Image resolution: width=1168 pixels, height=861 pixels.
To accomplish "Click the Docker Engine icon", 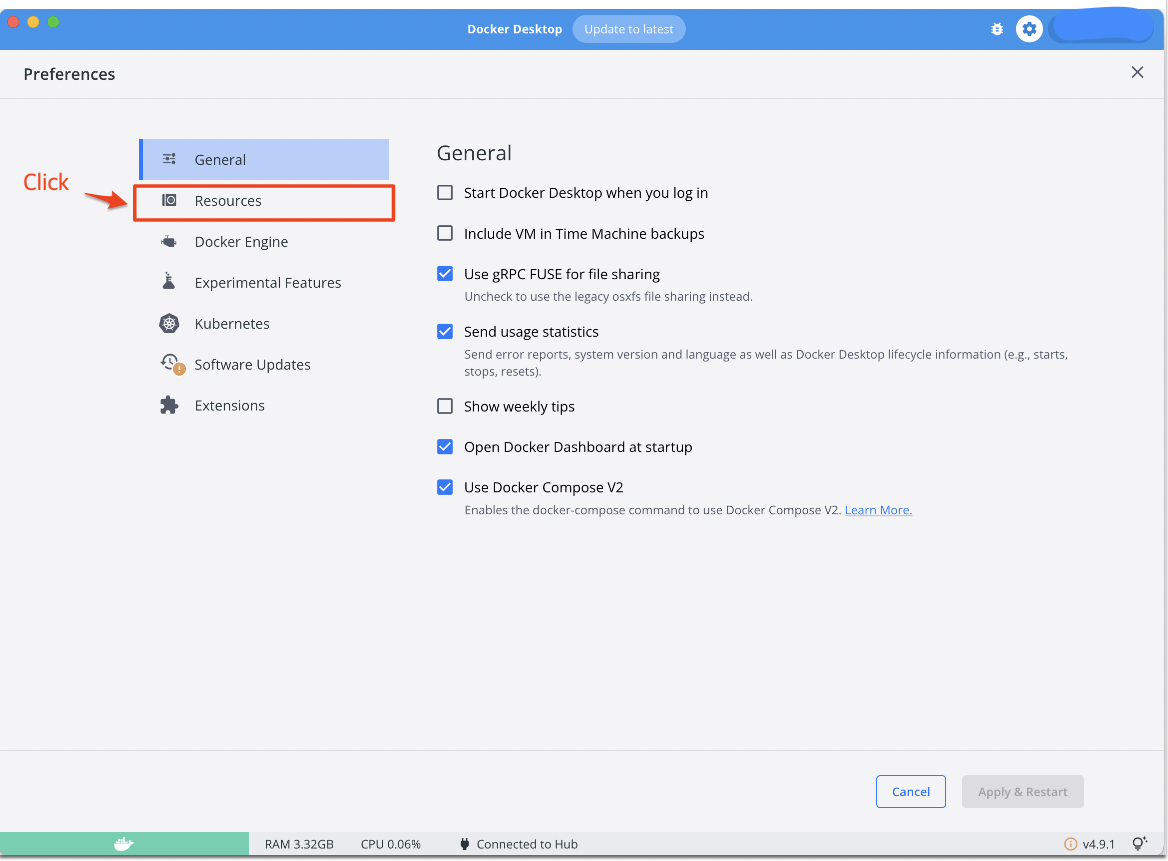I will (169, 241).
